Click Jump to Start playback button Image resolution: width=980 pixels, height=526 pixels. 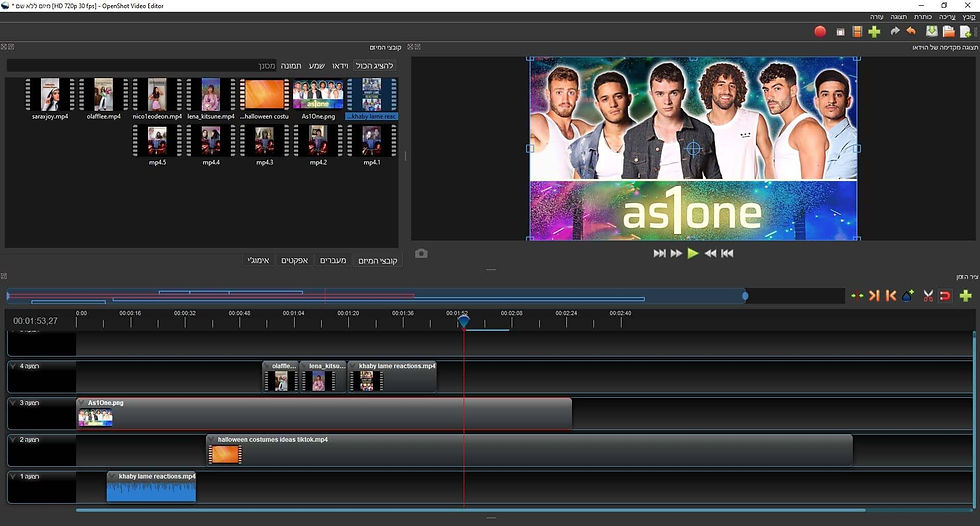pos(727,253)
